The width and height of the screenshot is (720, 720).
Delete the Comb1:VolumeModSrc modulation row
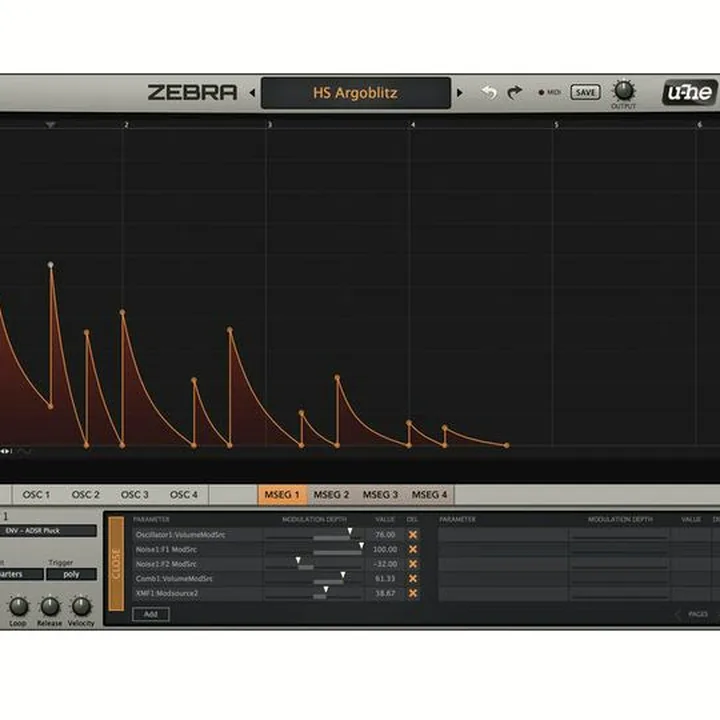tap(413, 579)
